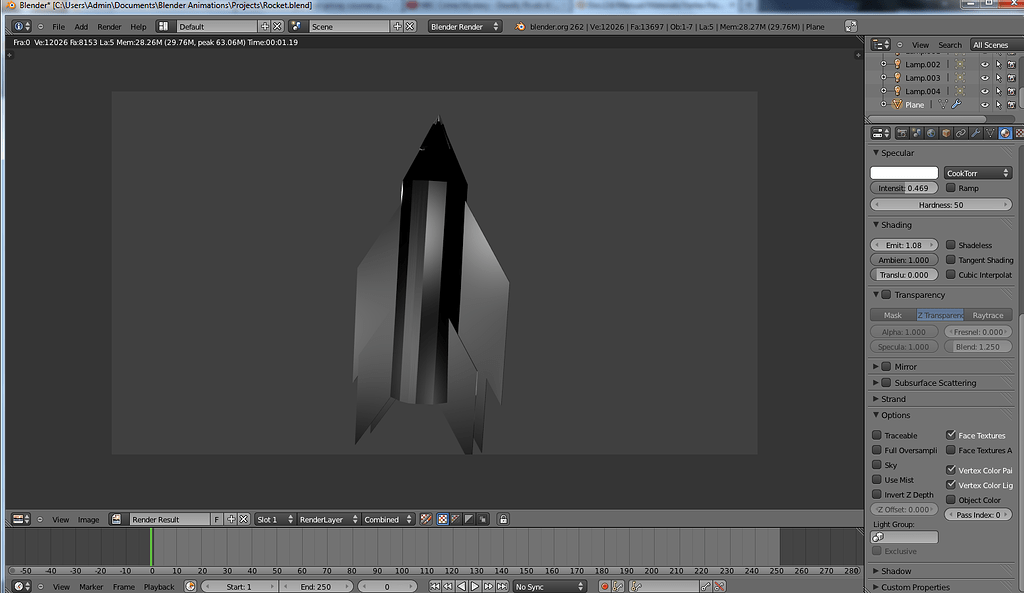Open the Object Data triangle tab icon
The height and width of the screenshot is (593, 1024).
990,133
